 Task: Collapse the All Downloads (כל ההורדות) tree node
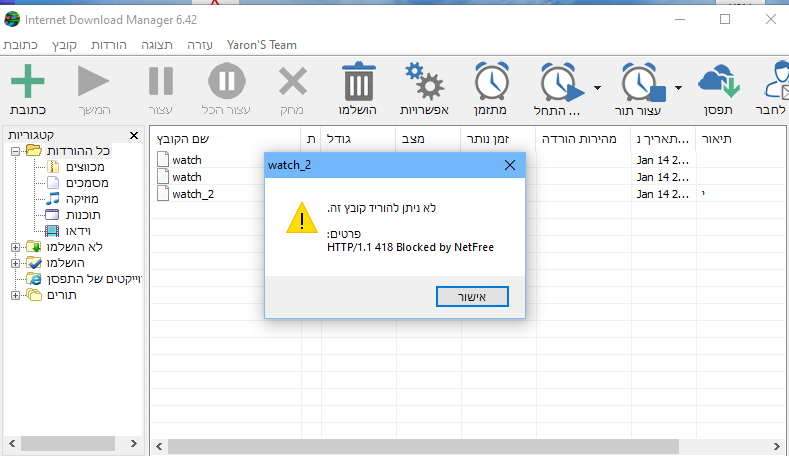tap(16, 151)
